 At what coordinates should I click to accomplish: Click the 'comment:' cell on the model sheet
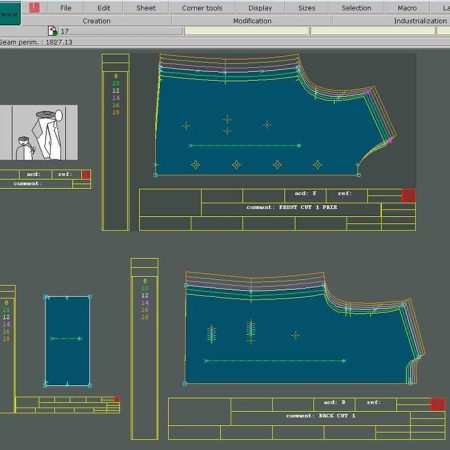click(x=36, y=184)
